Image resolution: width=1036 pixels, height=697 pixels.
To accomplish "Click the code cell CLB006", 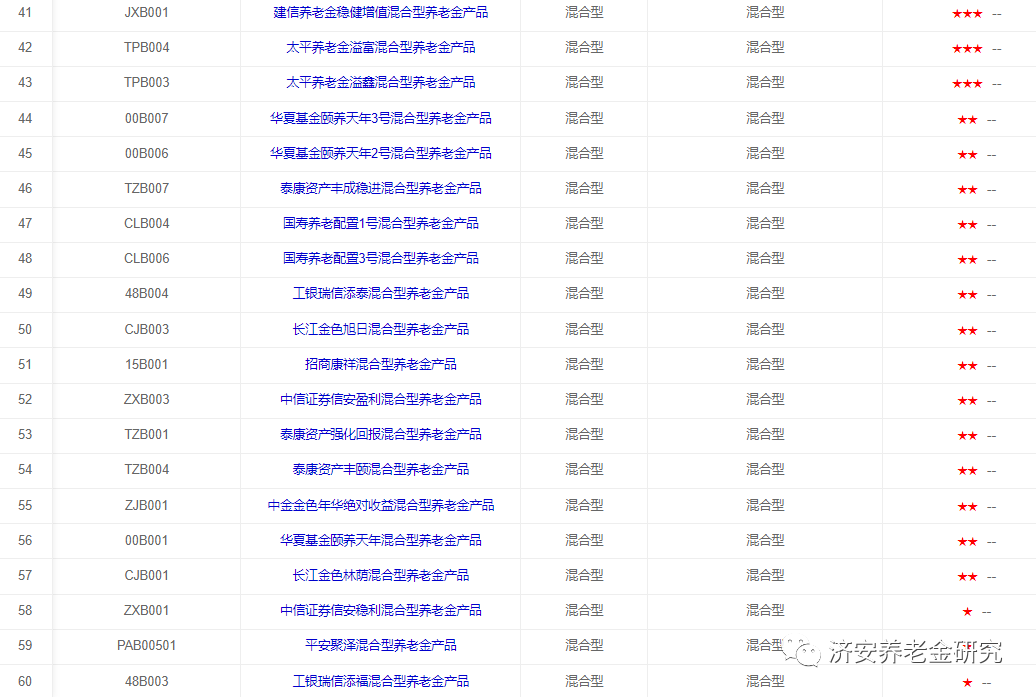I will [x=147, y=258].
